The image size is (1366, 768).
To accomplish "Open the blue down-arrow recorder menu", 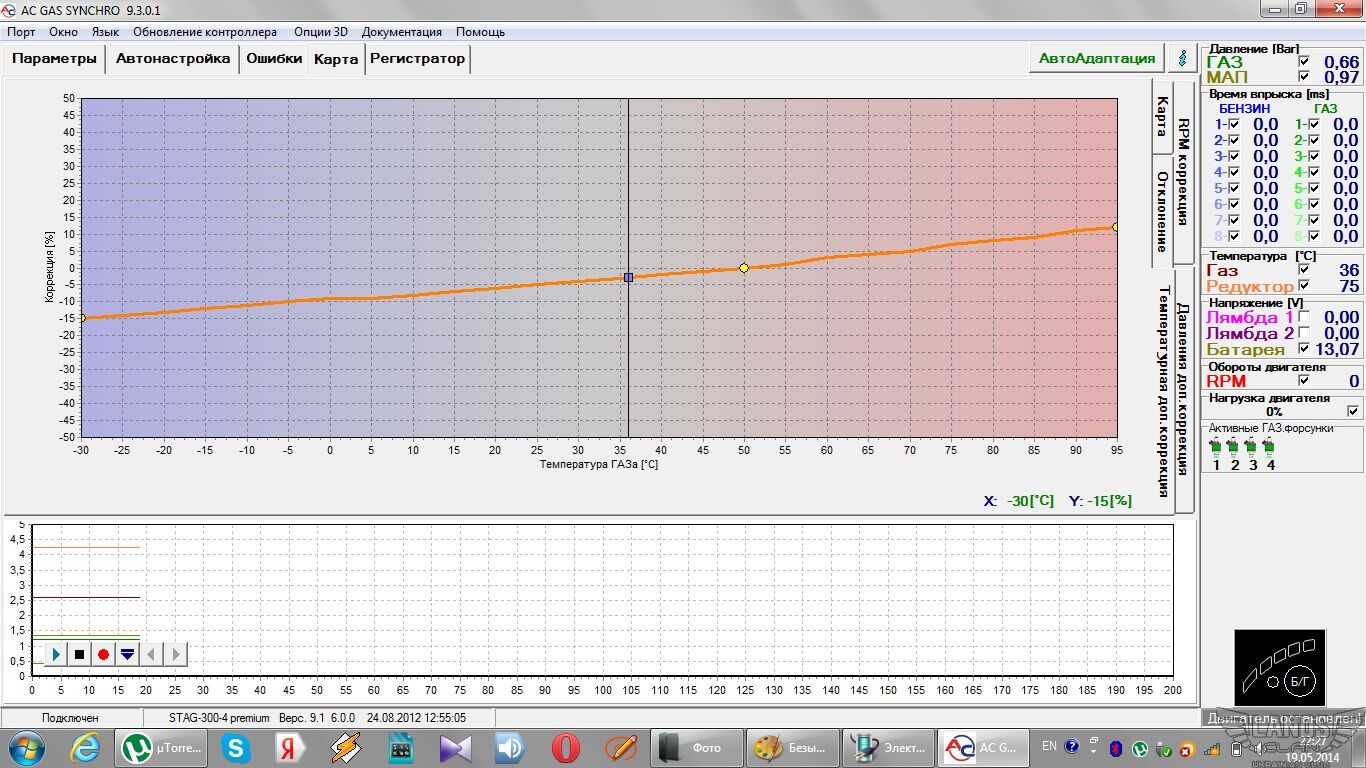I will (127, 655).
